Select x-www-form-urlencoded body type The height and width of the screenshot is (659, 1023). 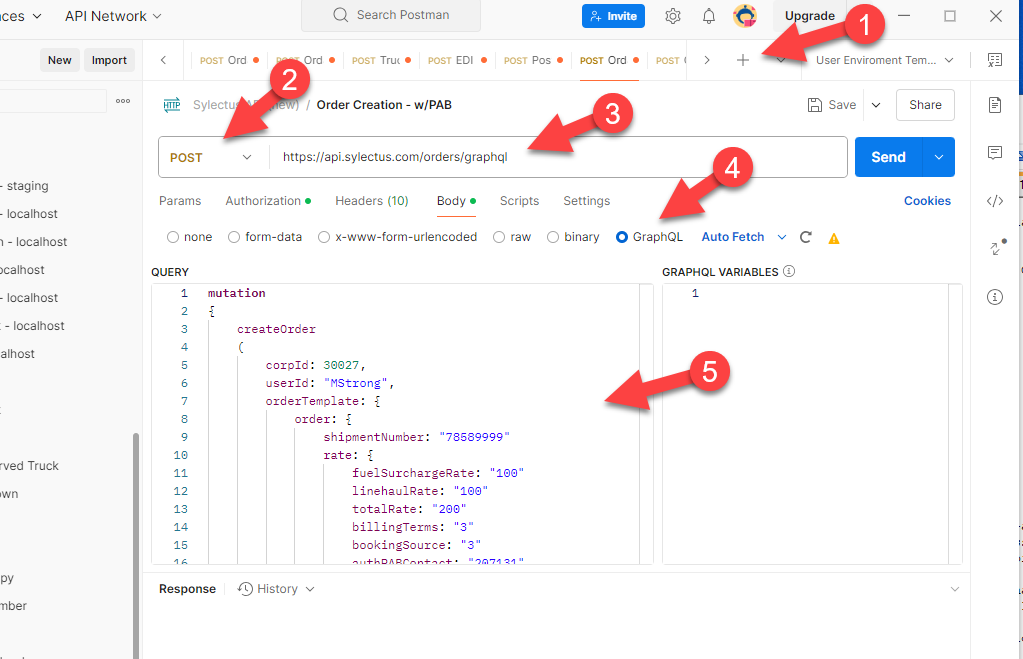(324, 237)
